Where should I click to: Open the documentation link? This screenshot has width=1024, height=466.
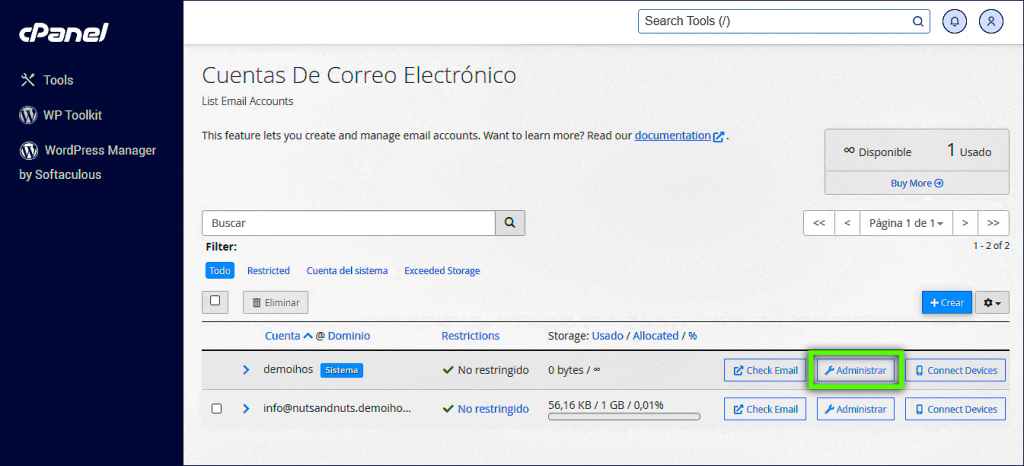click(x=672, y=135)
